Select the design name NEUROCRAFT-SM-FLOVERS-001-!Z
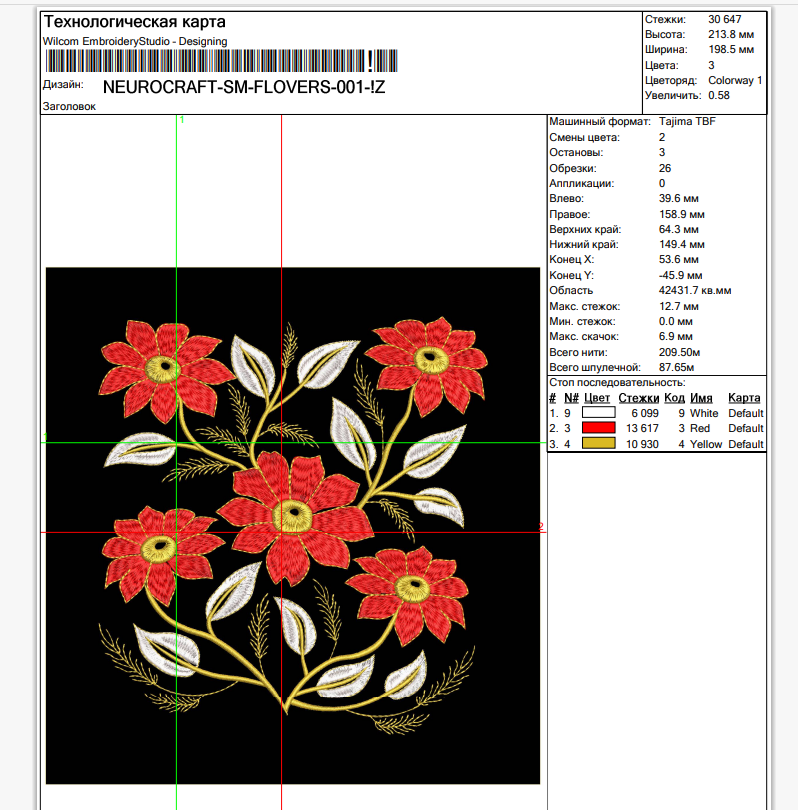798x810 pixels. coord(243,87)
